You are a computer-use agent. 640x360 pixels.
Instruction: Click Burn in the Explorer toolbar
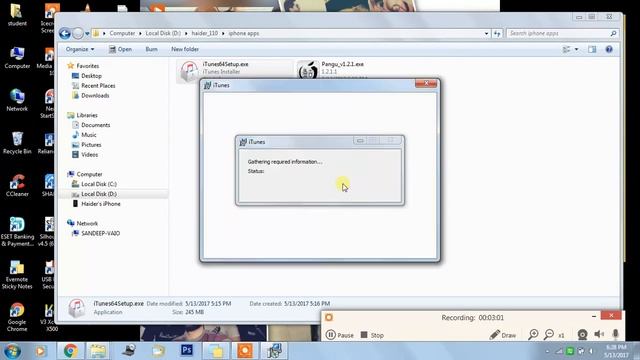point(151,49)
